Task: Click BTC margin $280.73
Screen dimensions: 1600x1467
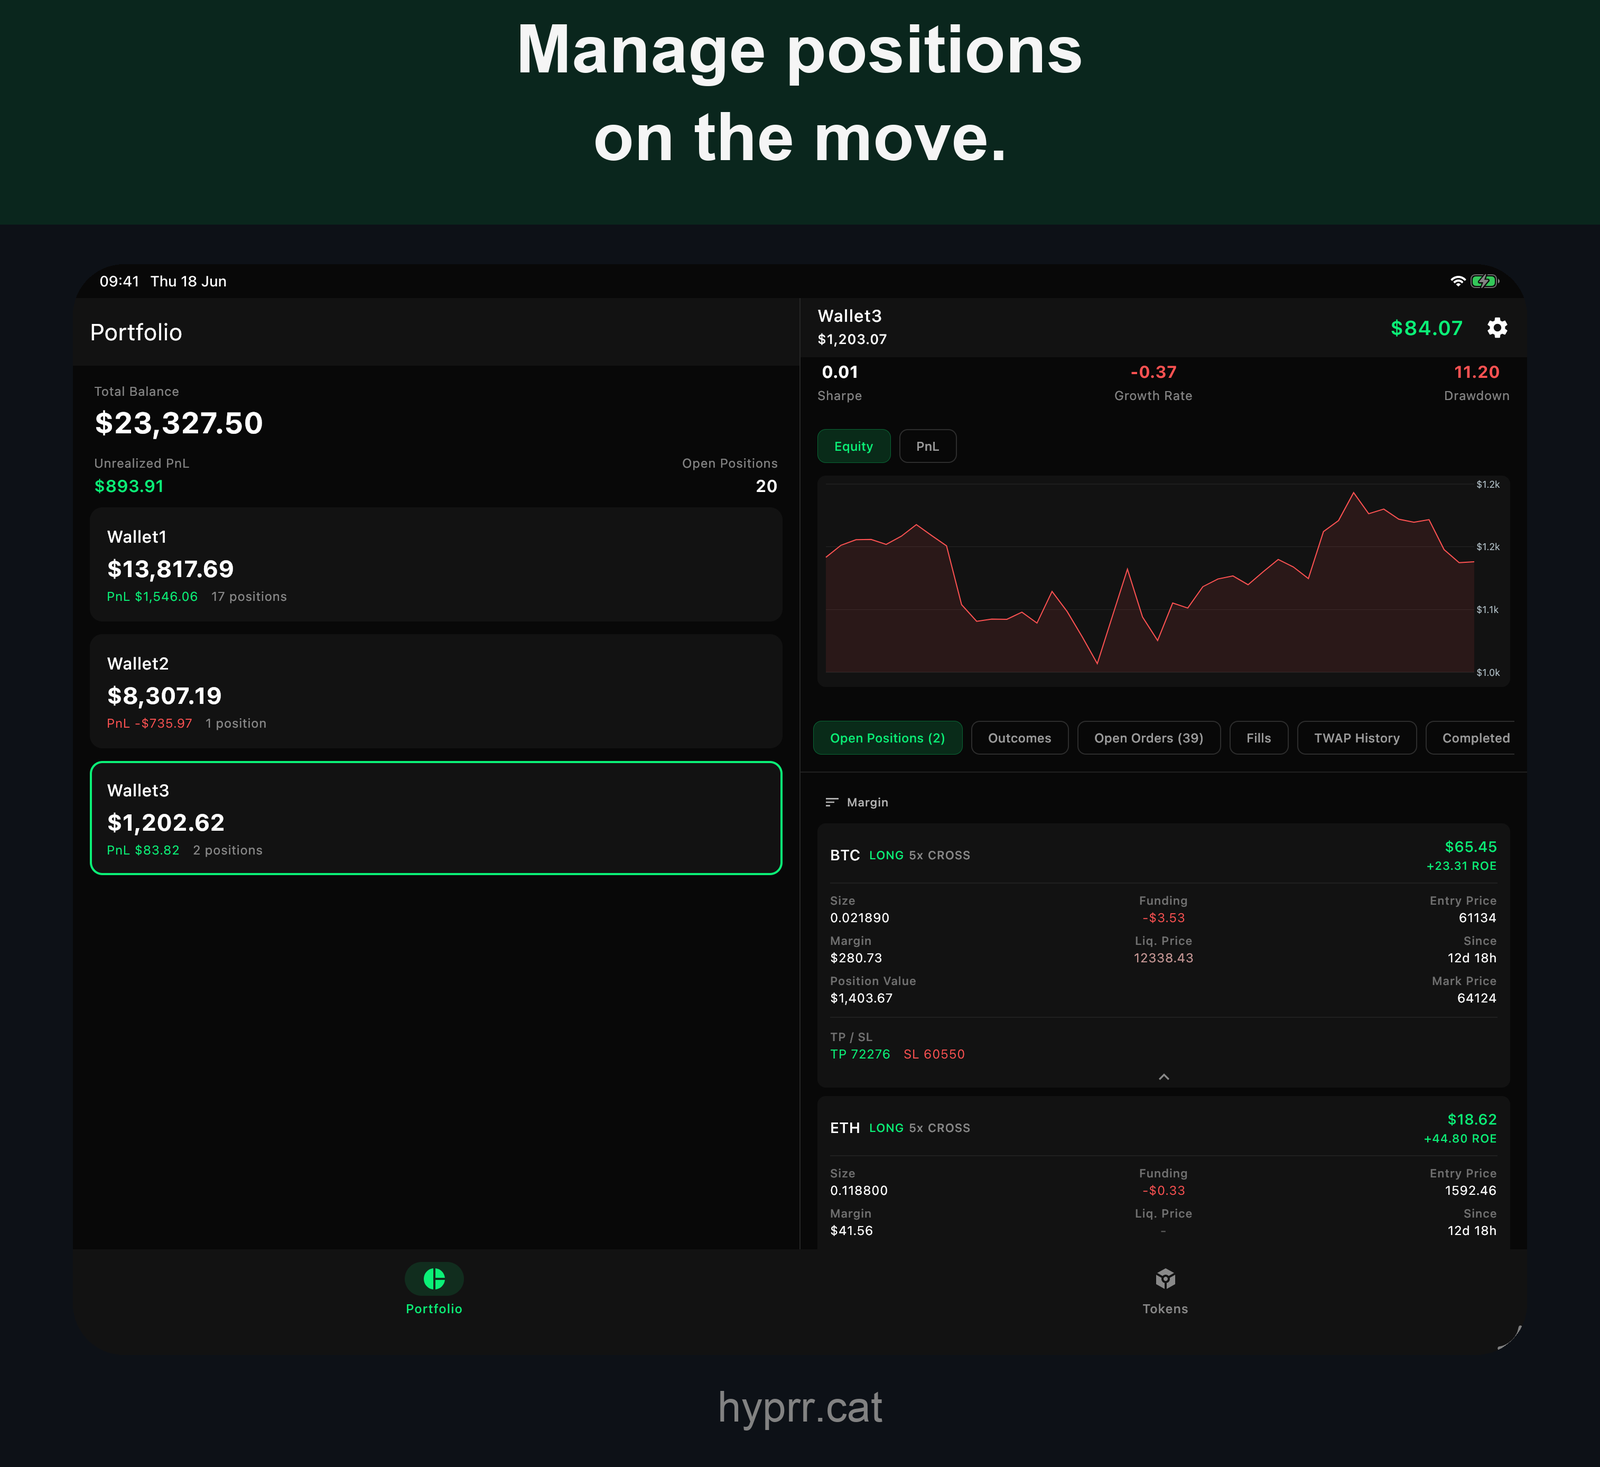Action: pyautogui.click(x=856, y=958)
